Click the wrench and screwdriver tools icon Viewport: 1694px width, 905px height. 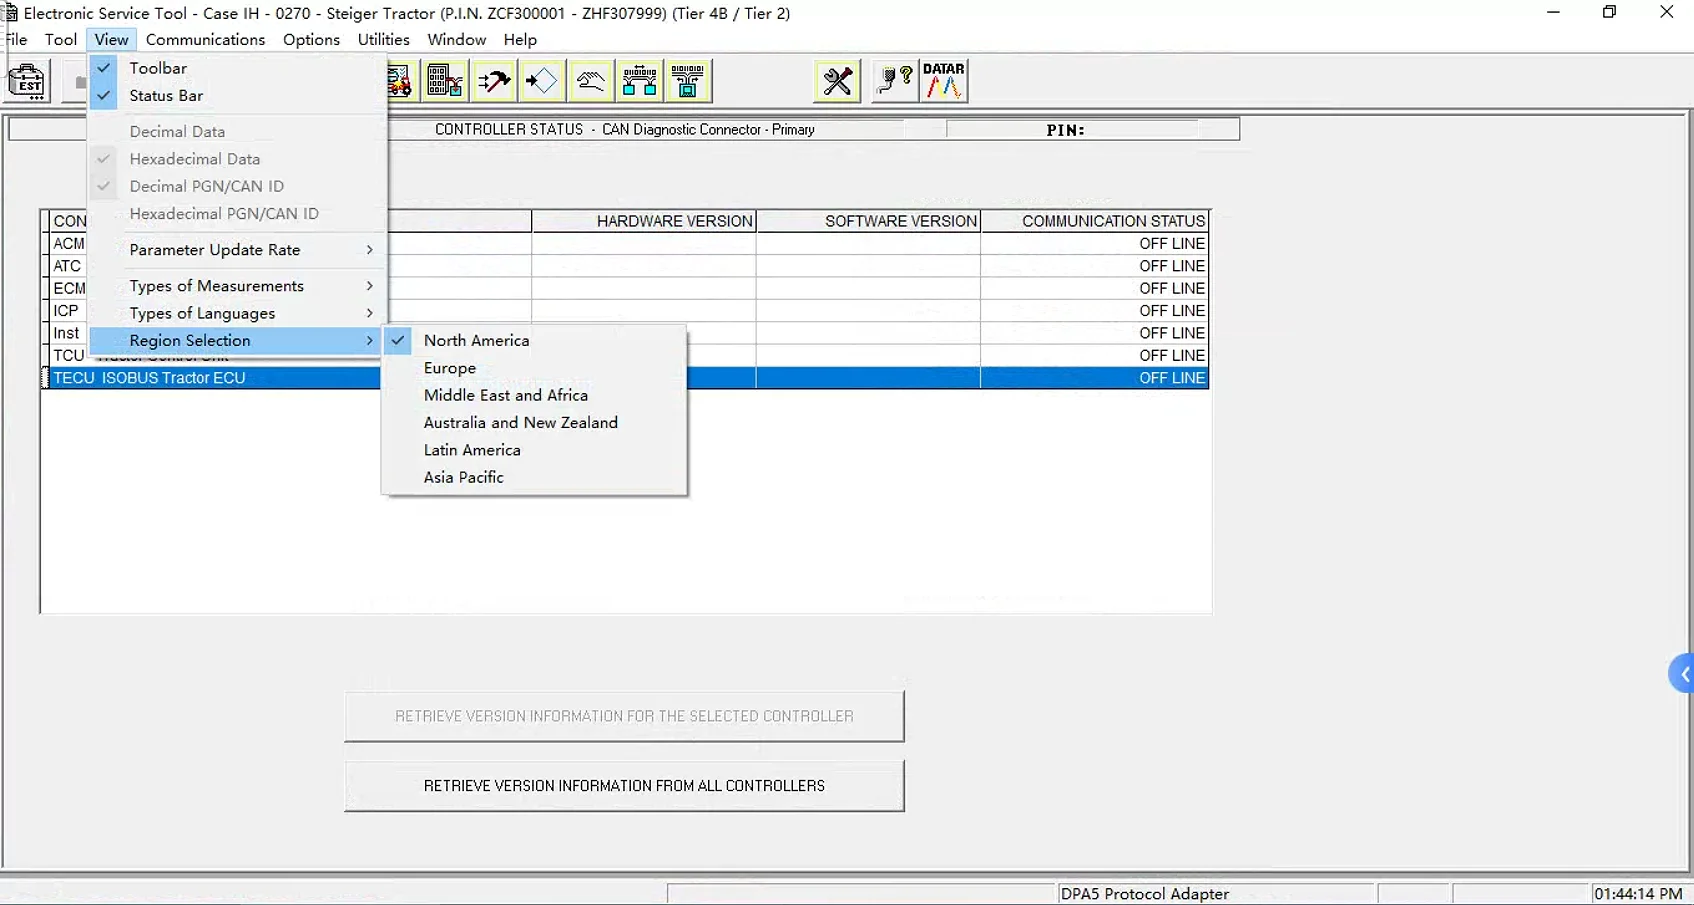(x=837, y=81)
